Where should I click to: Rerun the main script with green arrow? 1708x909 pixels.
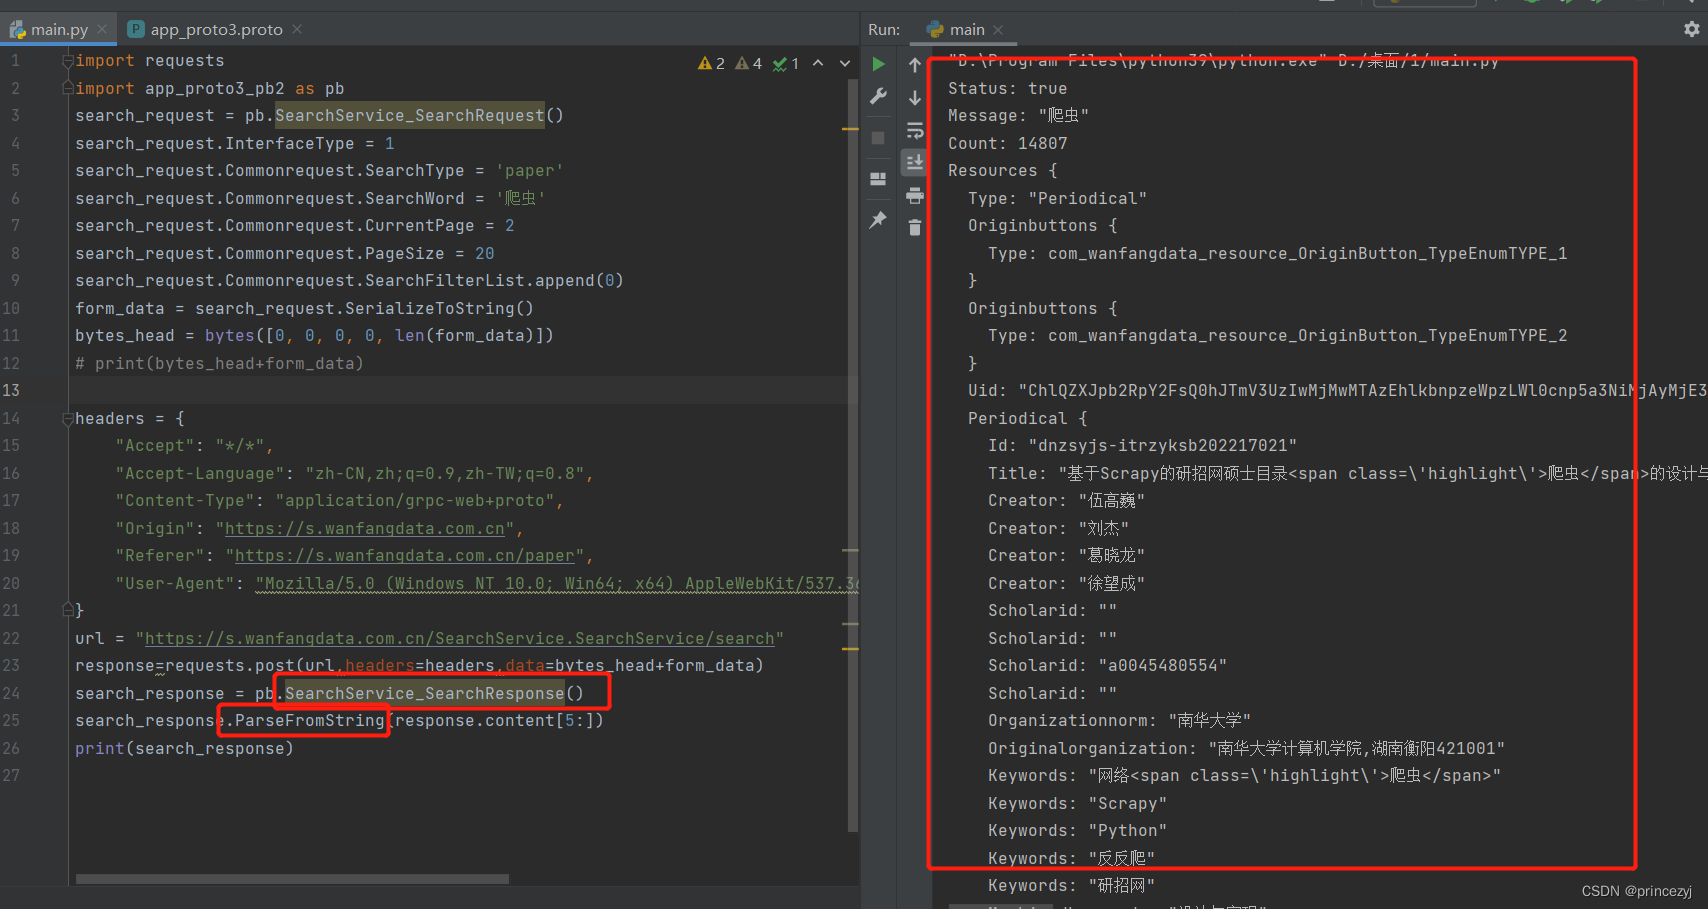click(x=878, y=64)
